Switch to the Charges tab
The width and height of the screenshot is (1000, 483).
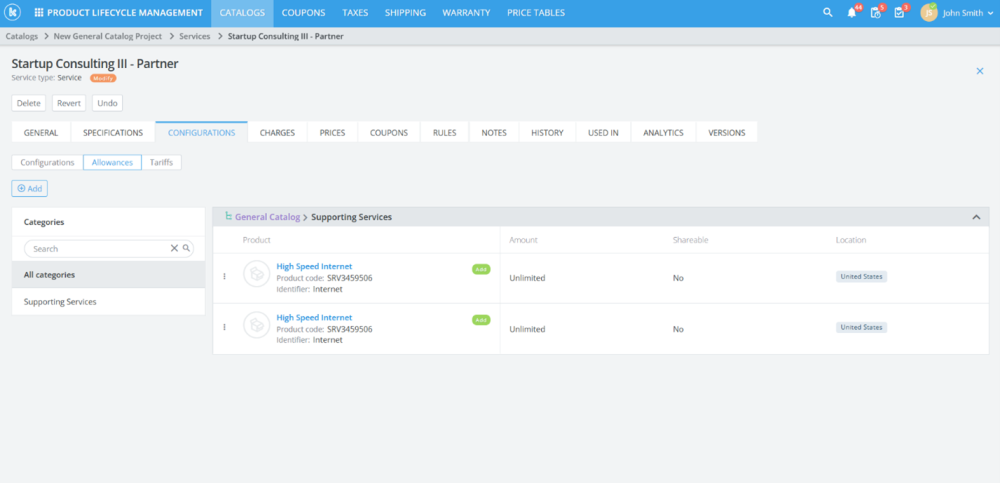(x=277, y=133)
